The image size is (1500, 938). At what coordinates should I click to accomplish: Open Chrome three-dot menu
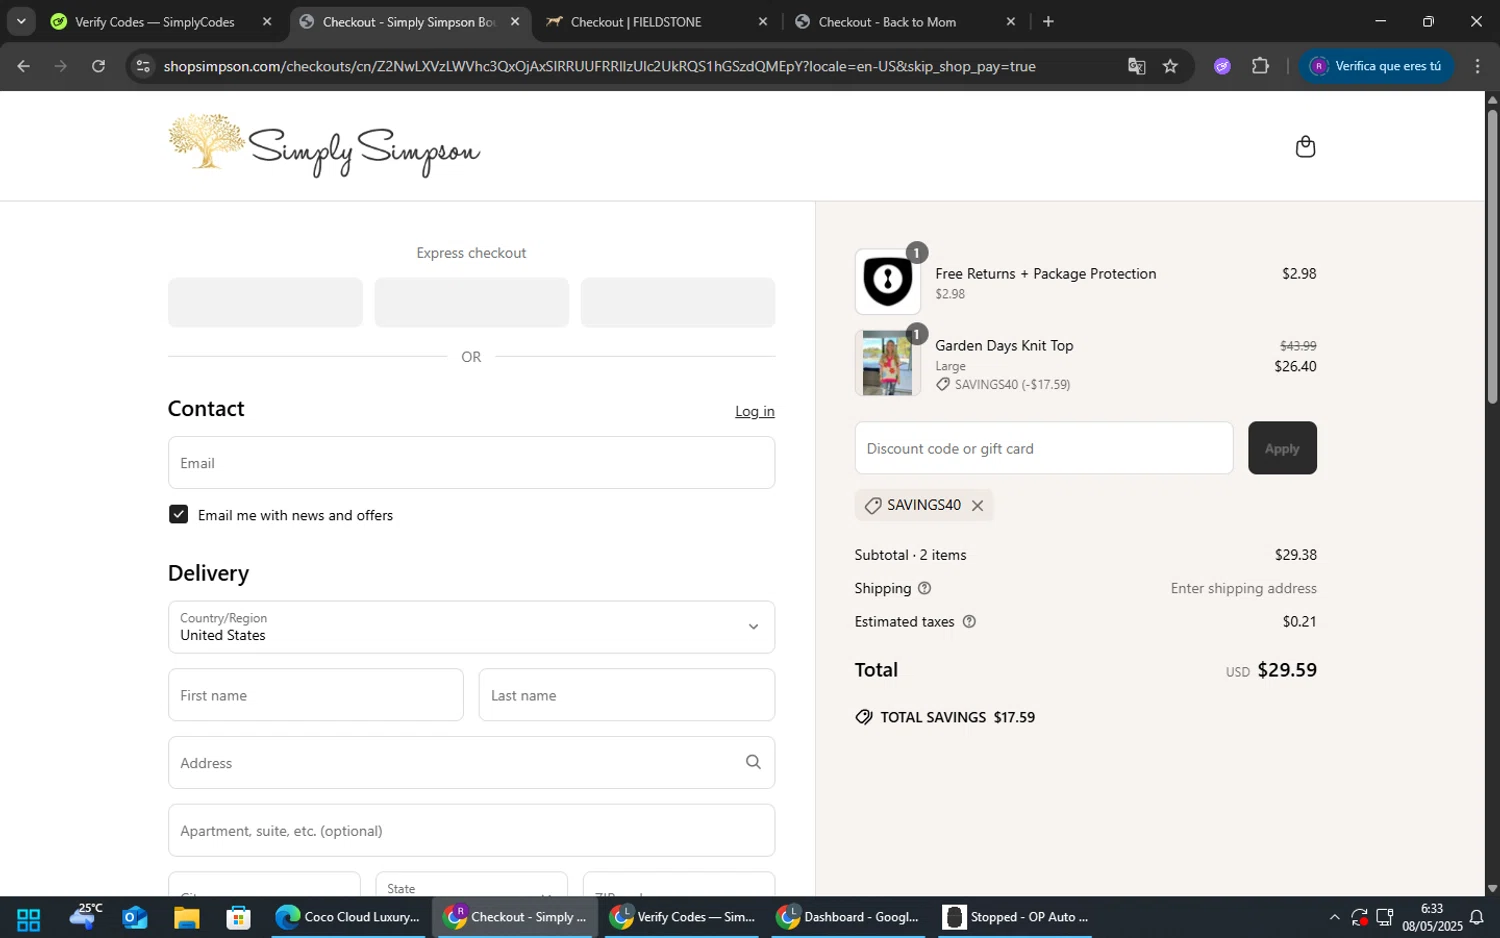click(x=1477, y=66)
